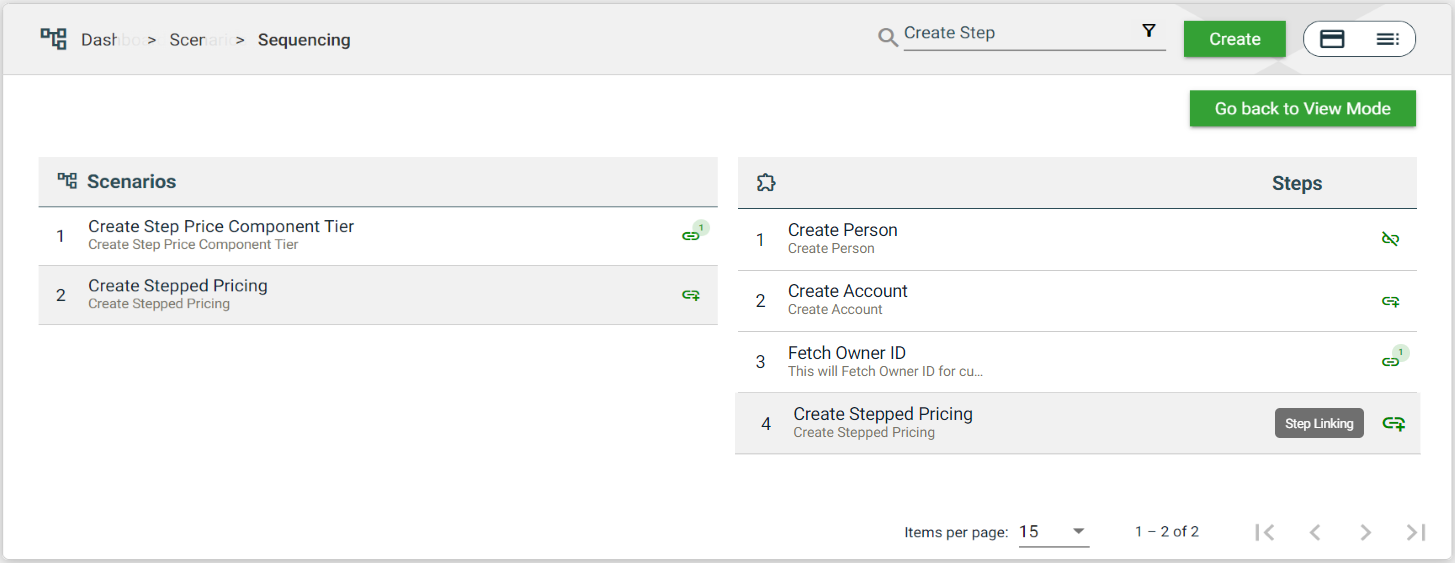Click Go back to View Mode
Viewport: 1455px width, 563px height.
point(1302,109)
